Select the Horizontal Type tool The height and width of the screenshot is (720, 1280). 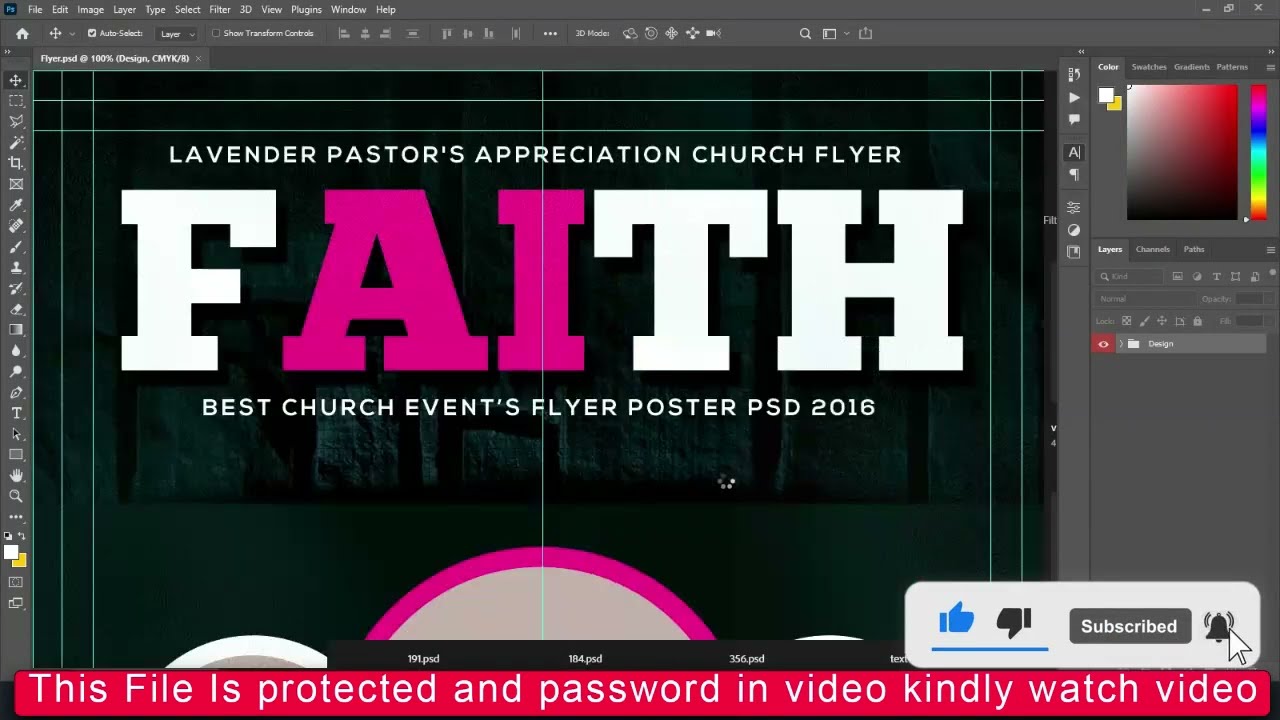pyautogui.click(x=16, y=413)
